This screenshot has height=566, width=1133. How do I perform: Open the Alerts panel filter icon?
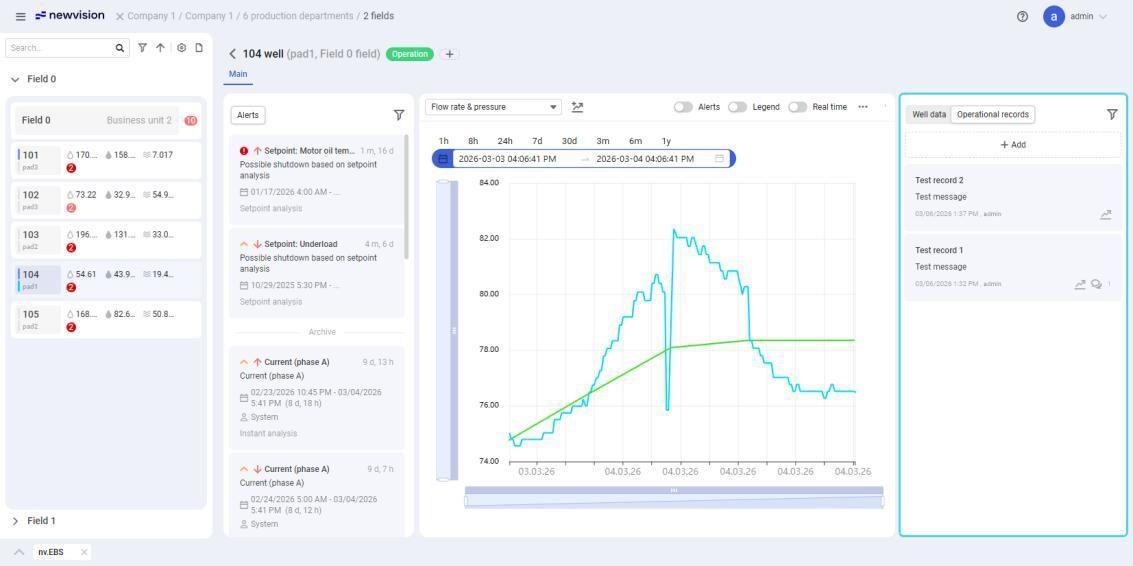click(x=399, y=115)
